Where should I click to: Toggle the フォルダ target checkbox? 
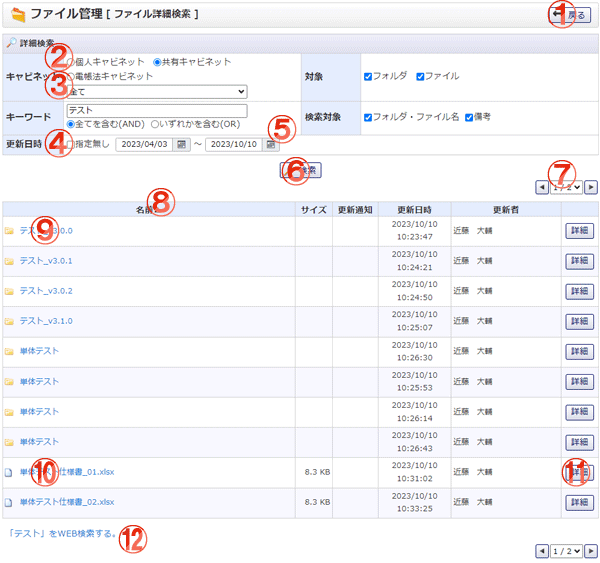pyautogui.click(x=368, y=77)
